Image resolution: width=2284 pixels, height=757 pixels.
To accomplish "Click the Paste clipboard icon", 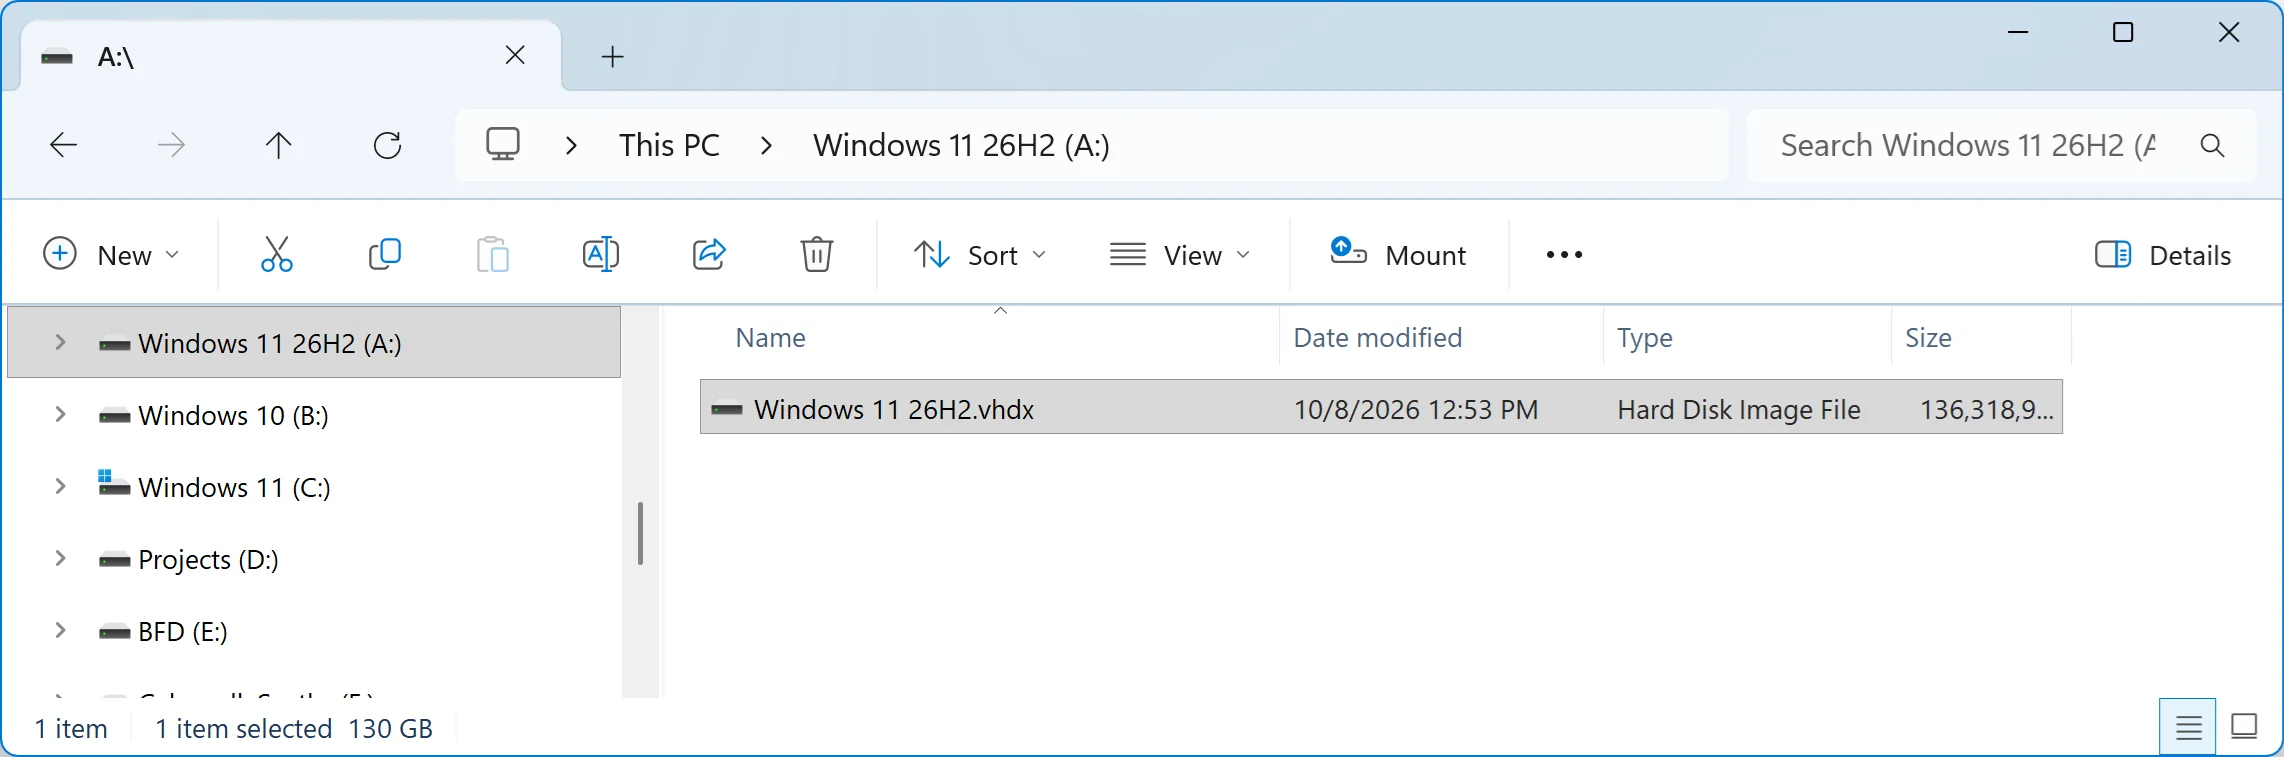I will point(492,255).
